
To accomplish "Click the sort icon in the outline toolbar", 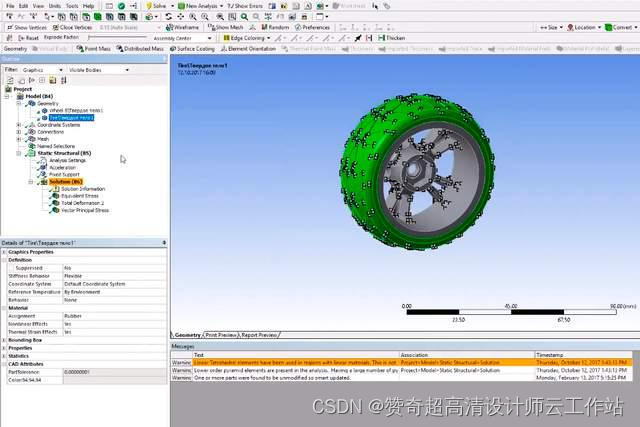I will pos(64,80).
